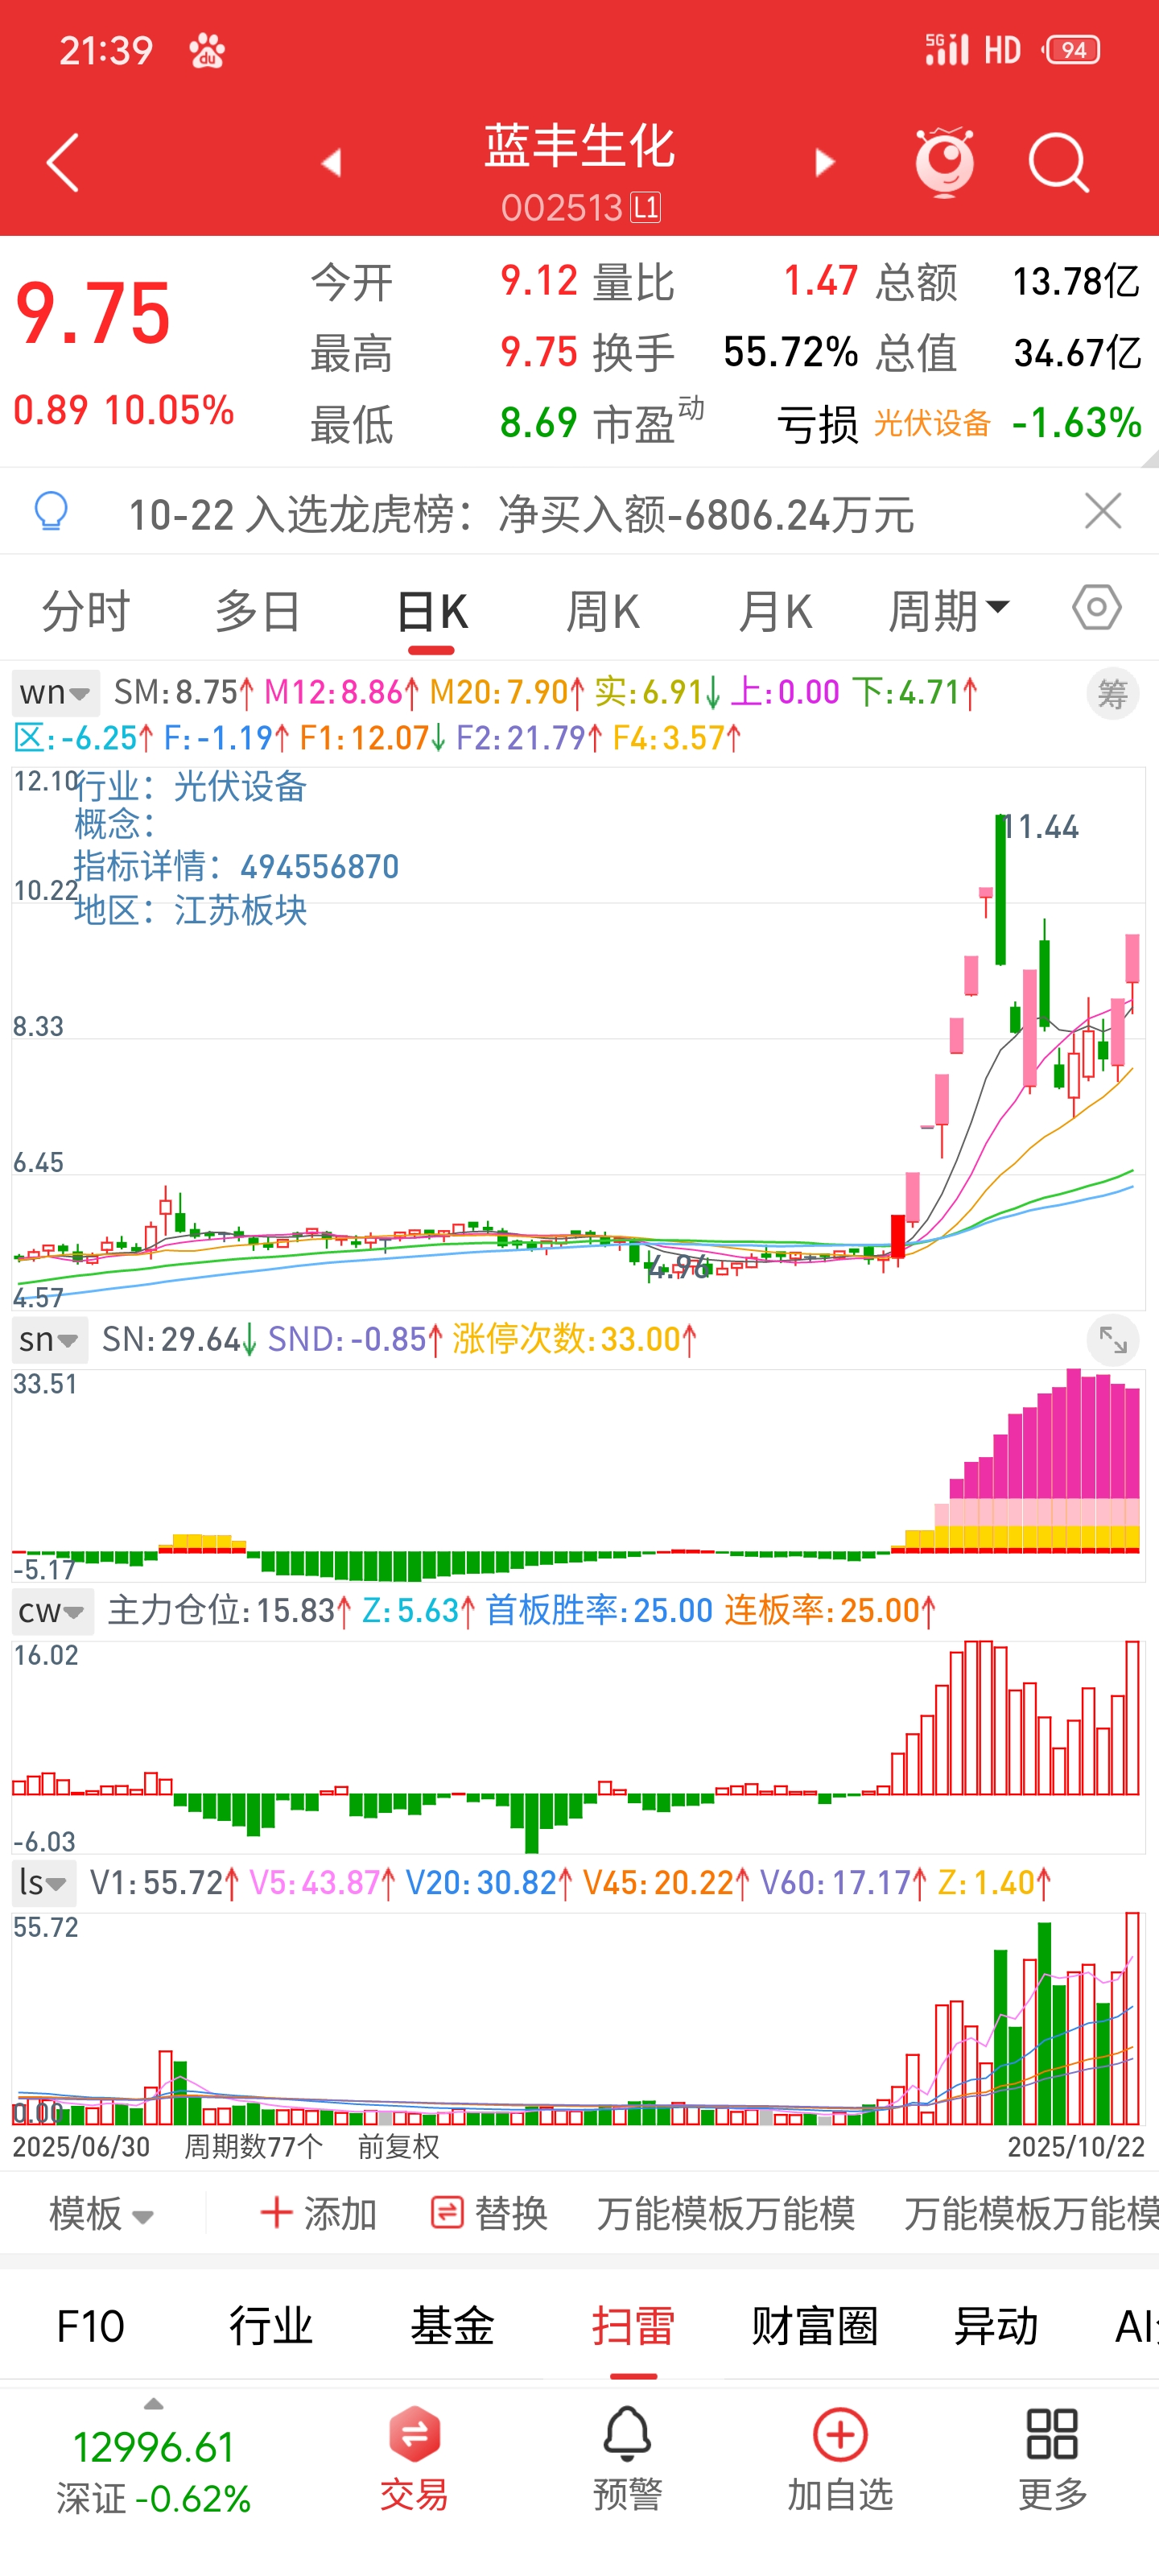Viewport: 1159px width, 2576px height.
Task: Tap the 添加 add button
Action: [318, 2214]
